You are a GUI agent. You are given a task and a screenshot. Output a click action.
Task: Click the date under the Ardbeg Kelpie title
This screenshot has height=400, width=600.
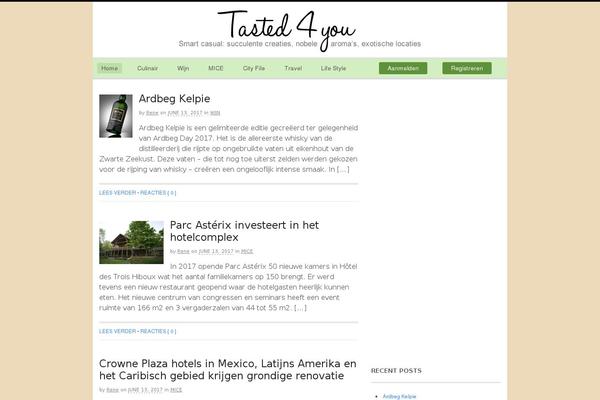click(x=185, y=113)
